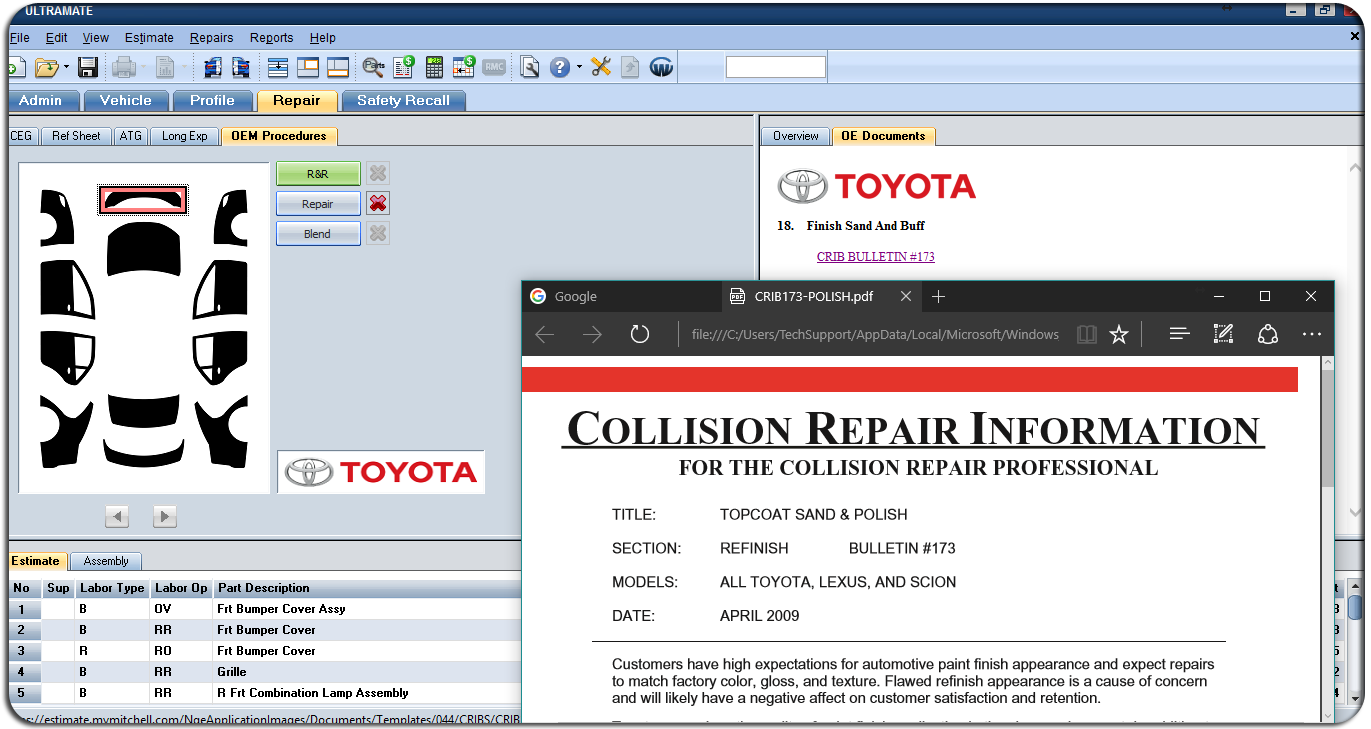Click the green R&R button
The width and height of the screenshot is (1371, 729).
click(318, 174)
